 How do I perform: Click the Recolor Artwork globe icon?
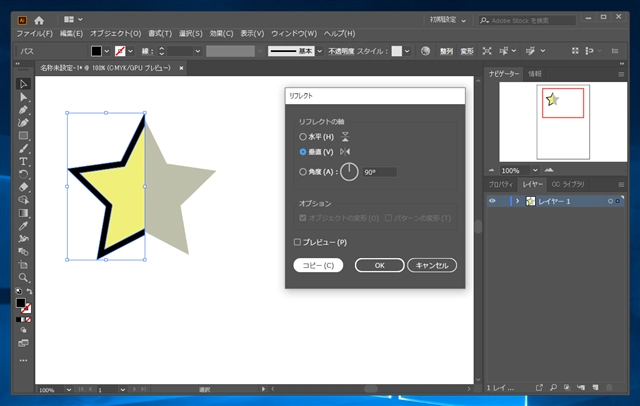click(425, 51)
